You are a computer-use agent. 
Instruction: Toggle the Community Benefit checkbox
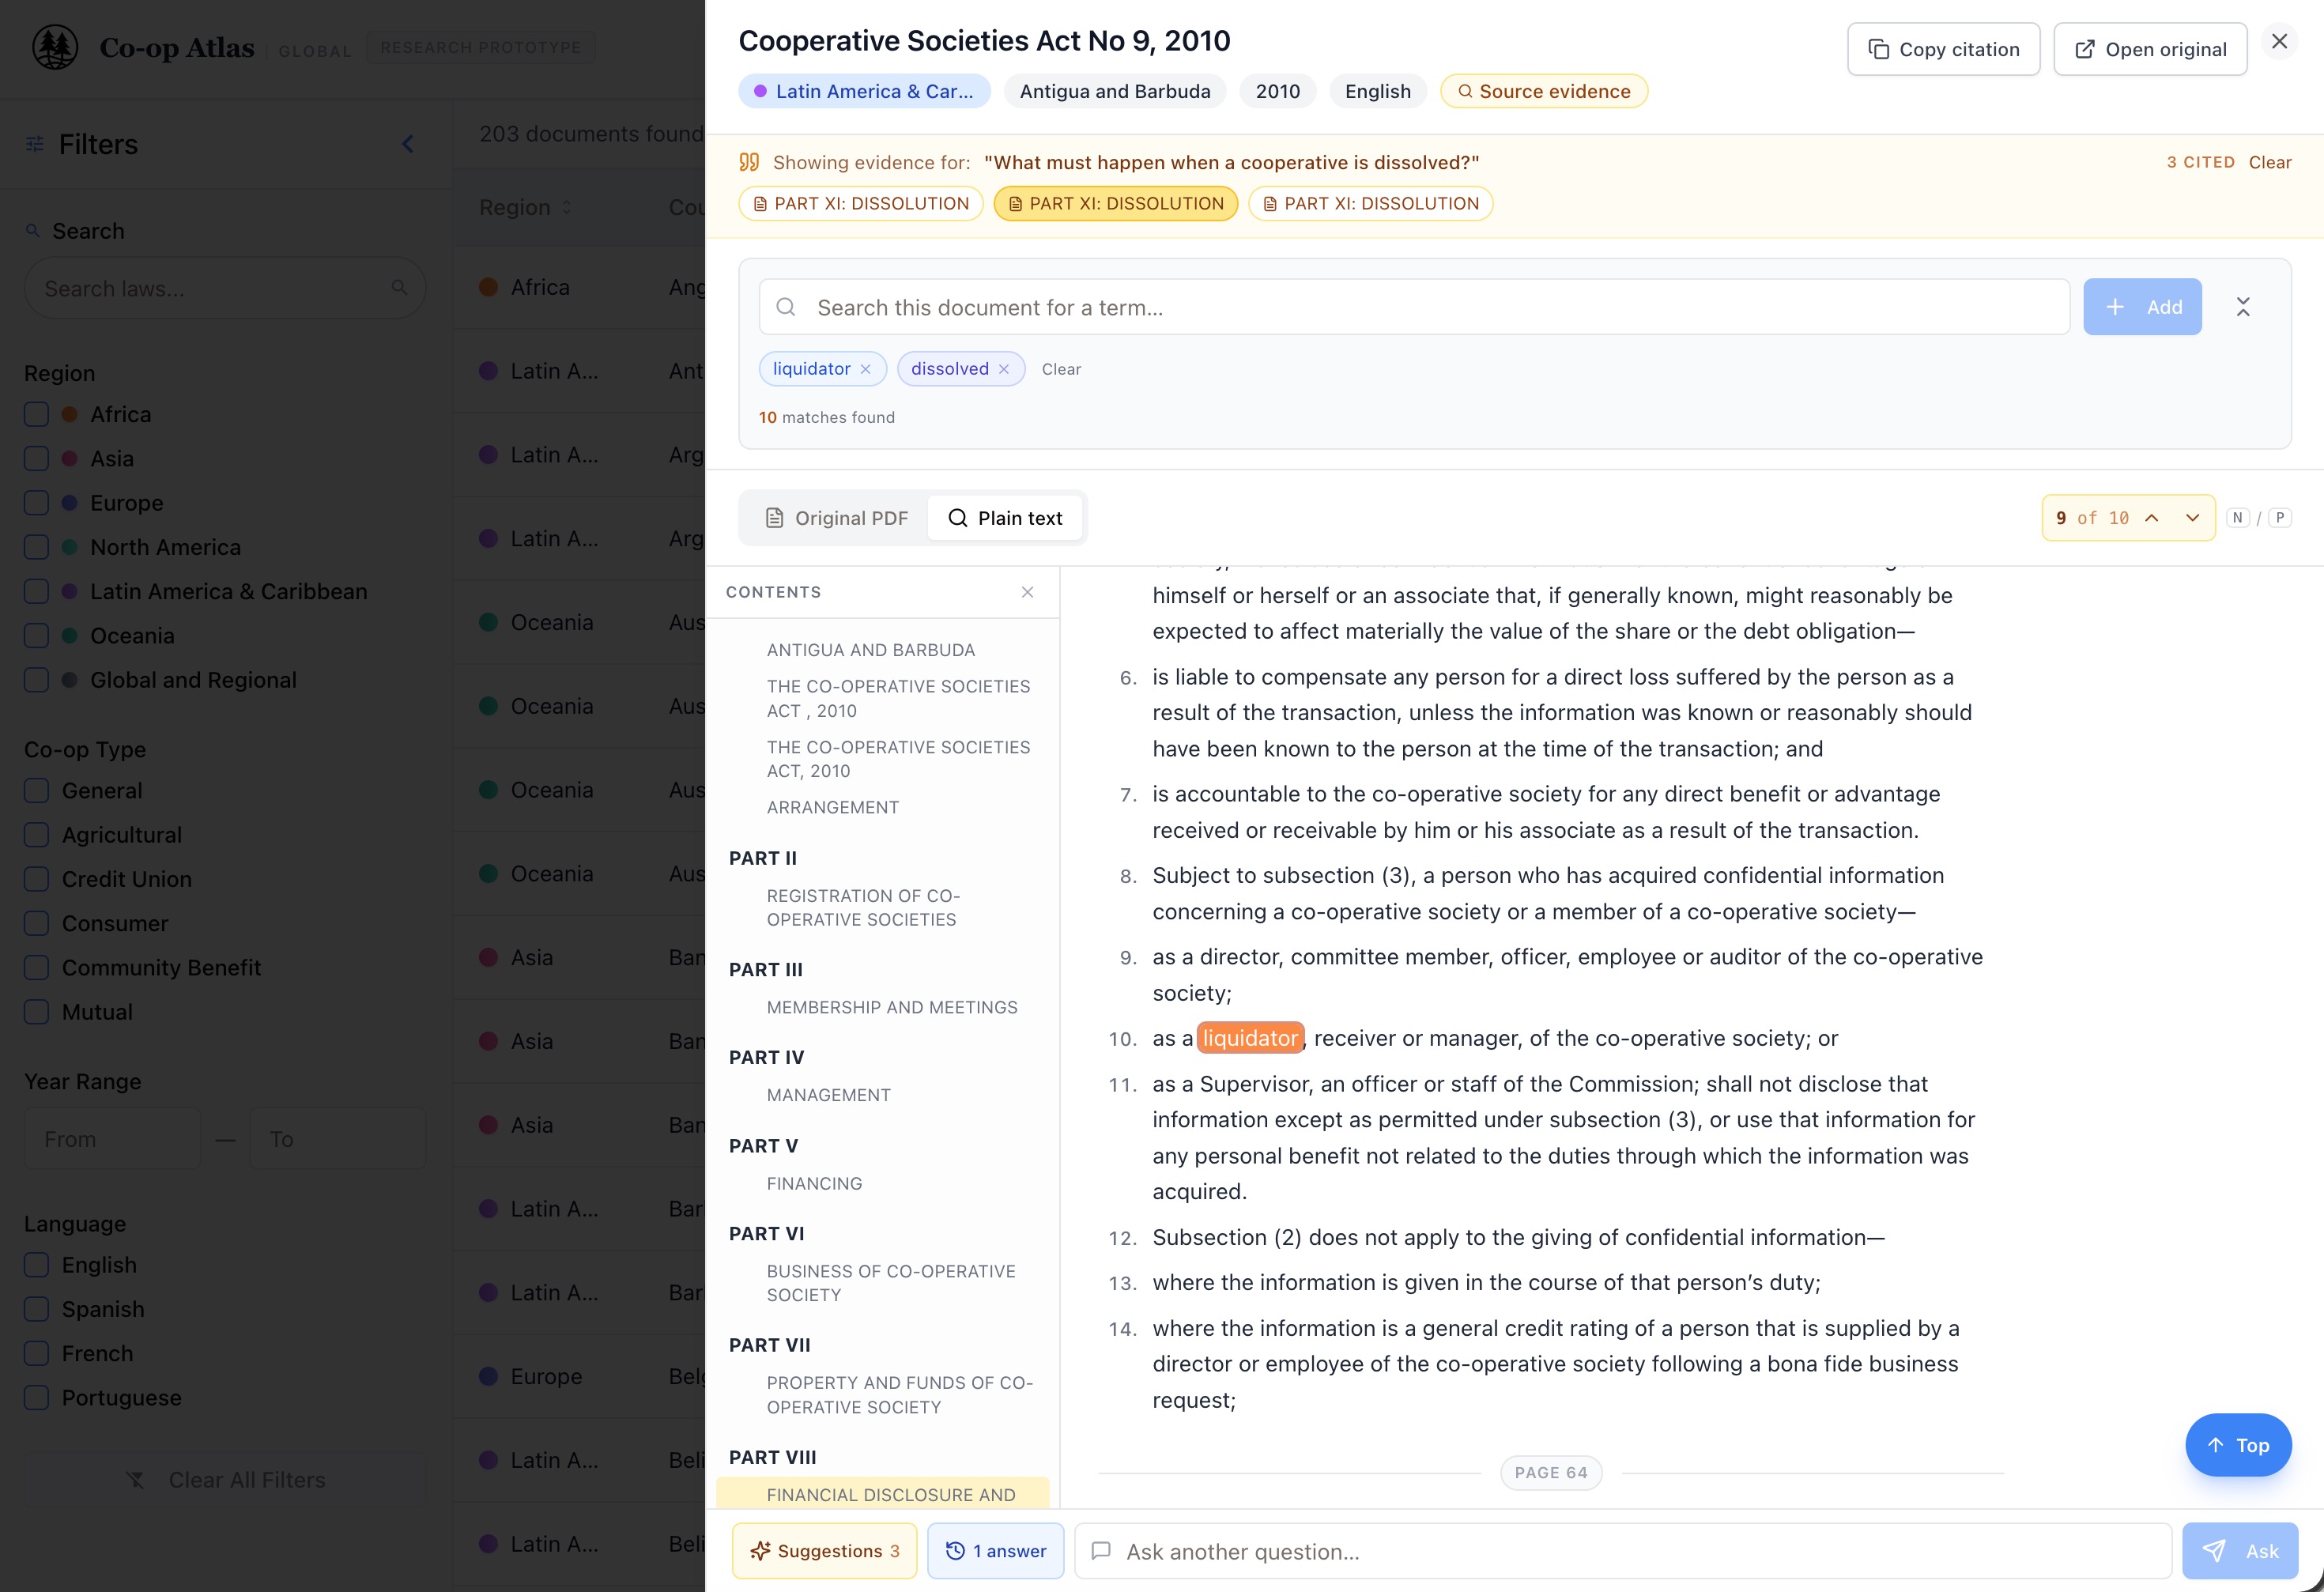point(36,967)
